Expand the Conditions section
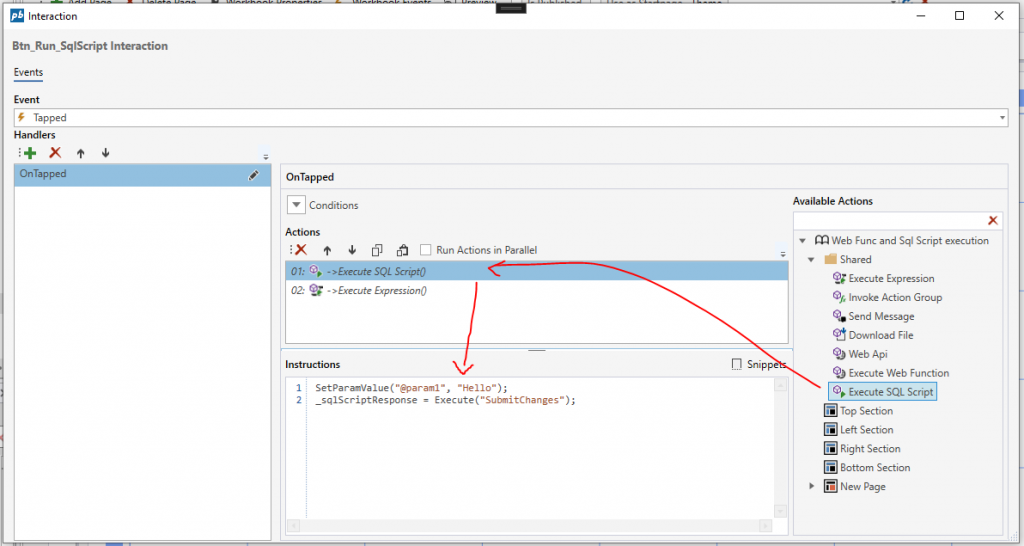This screenshot has width=1024, height=546. tap(296, 205)
